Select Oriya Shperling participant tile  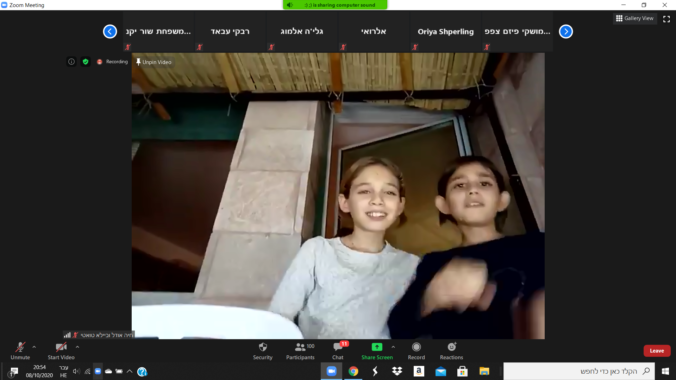[445, 31]
